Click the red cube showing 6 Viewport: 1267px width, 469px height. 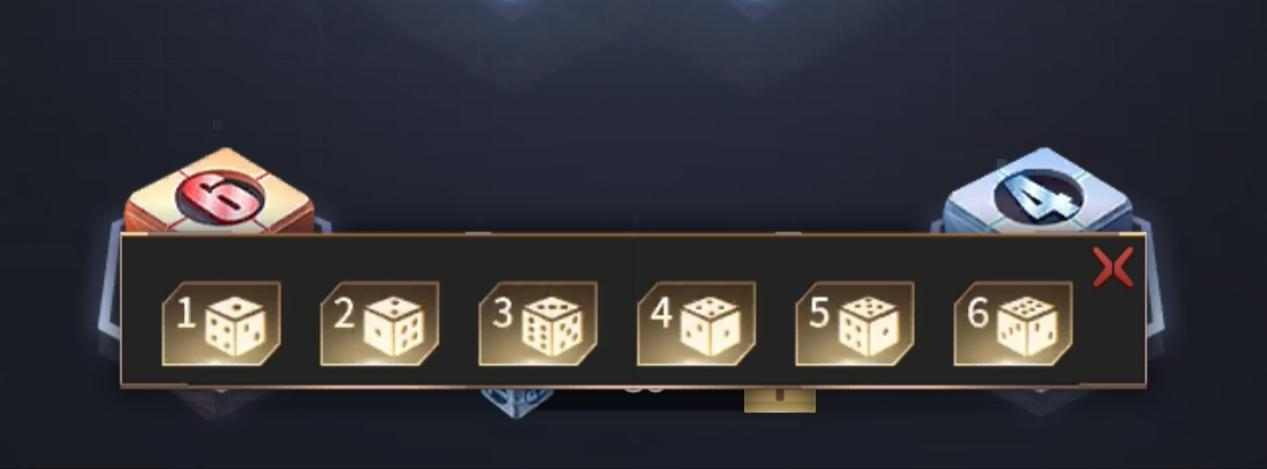(219, 192)
